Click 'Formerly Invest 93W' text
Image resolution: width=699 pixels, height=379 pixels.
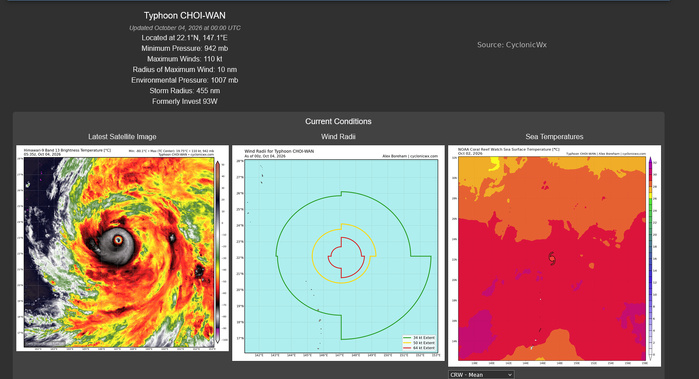click(185, 101)
